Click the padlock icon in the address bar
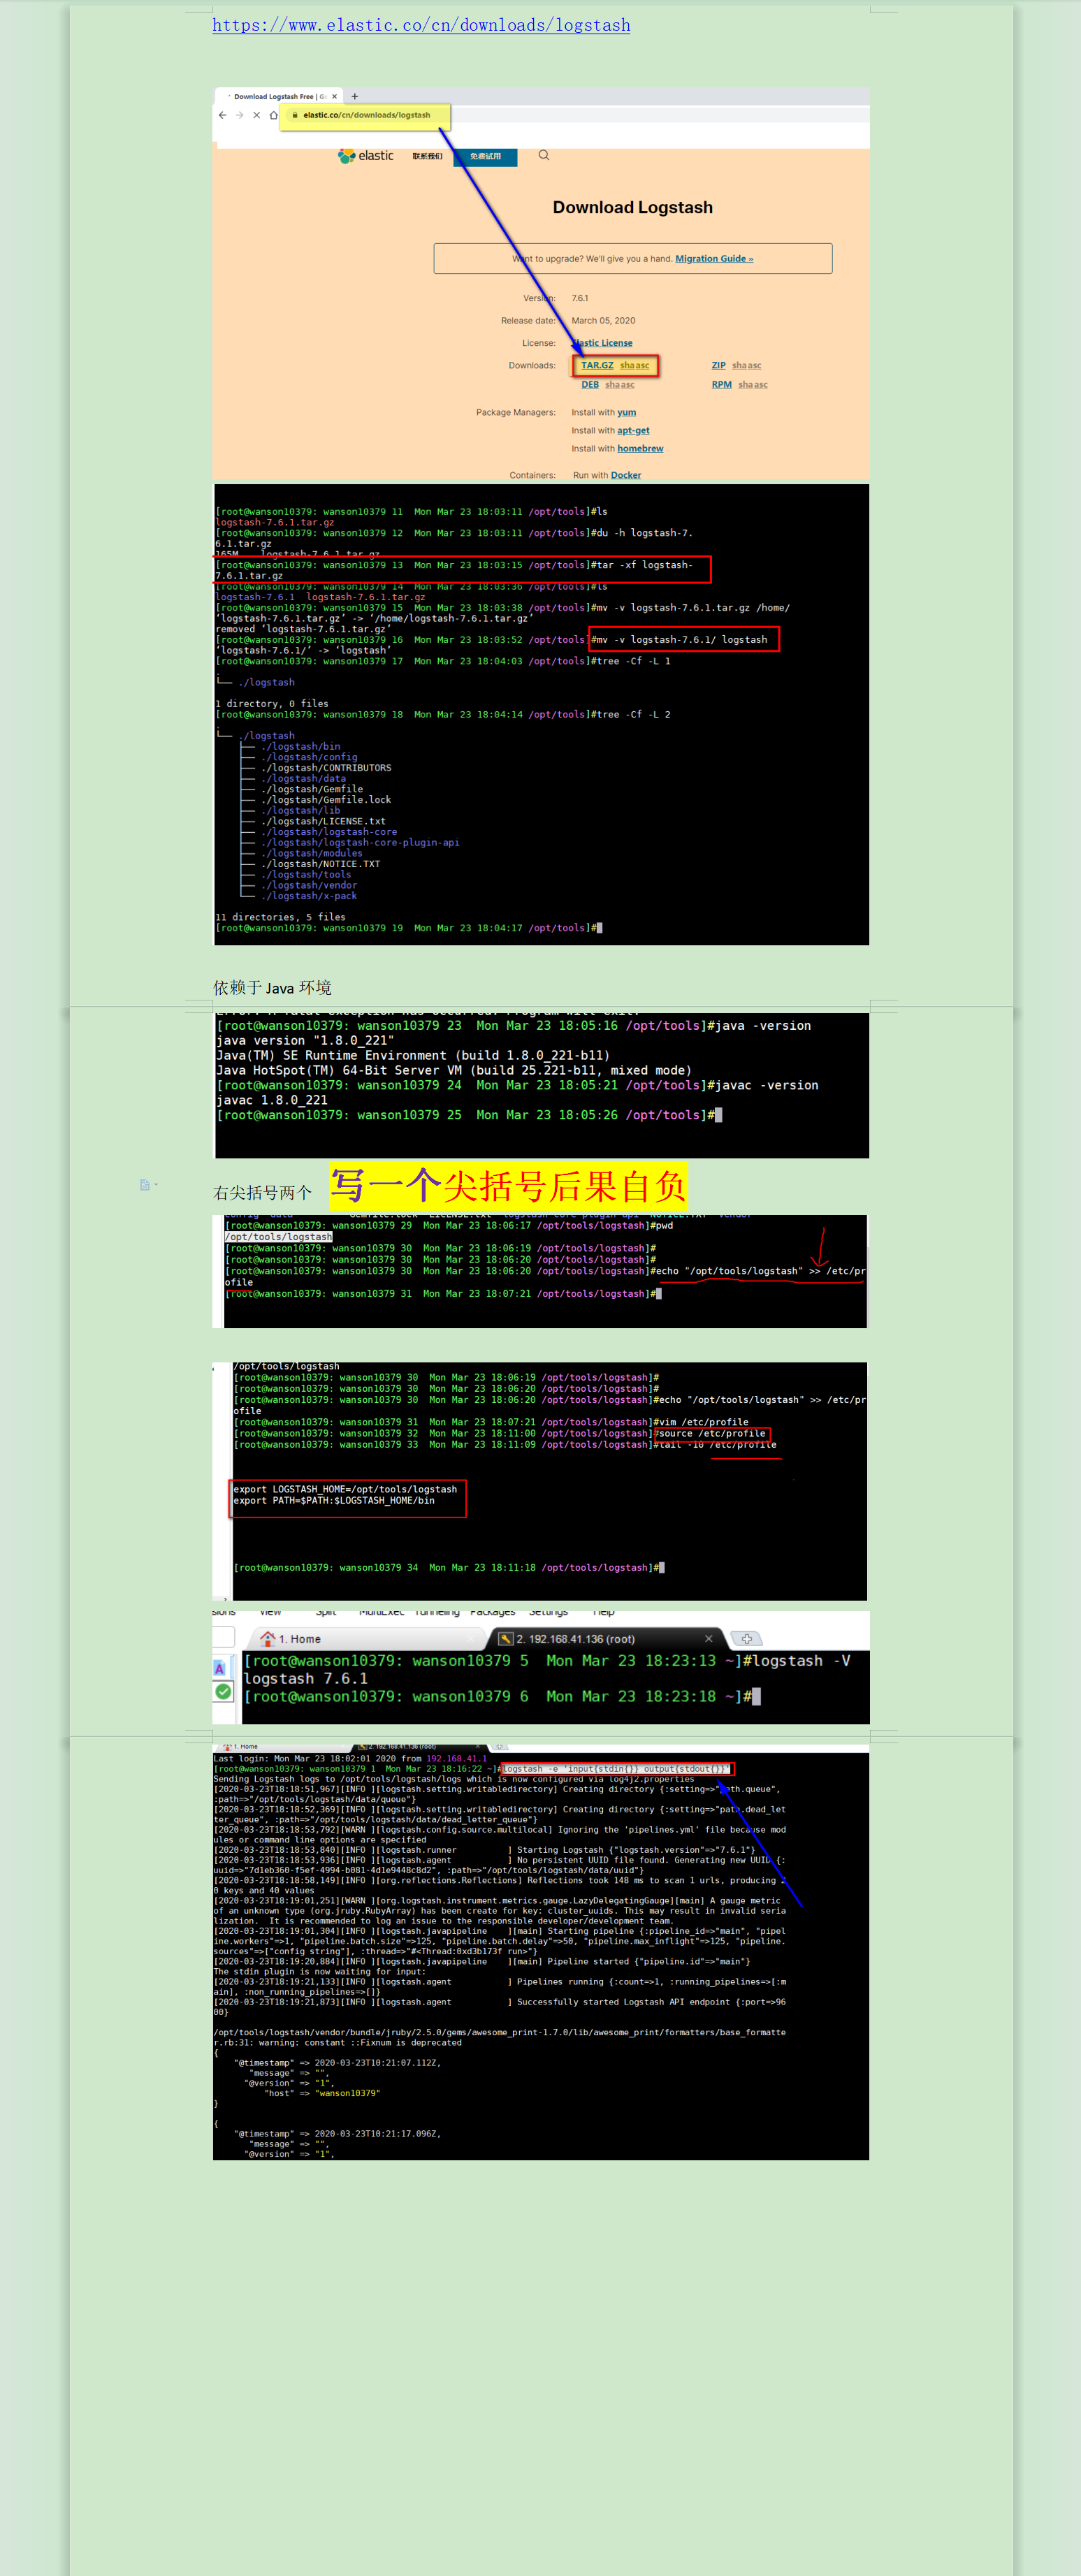Screen dimensions: 1081x2576 [295, 115]
